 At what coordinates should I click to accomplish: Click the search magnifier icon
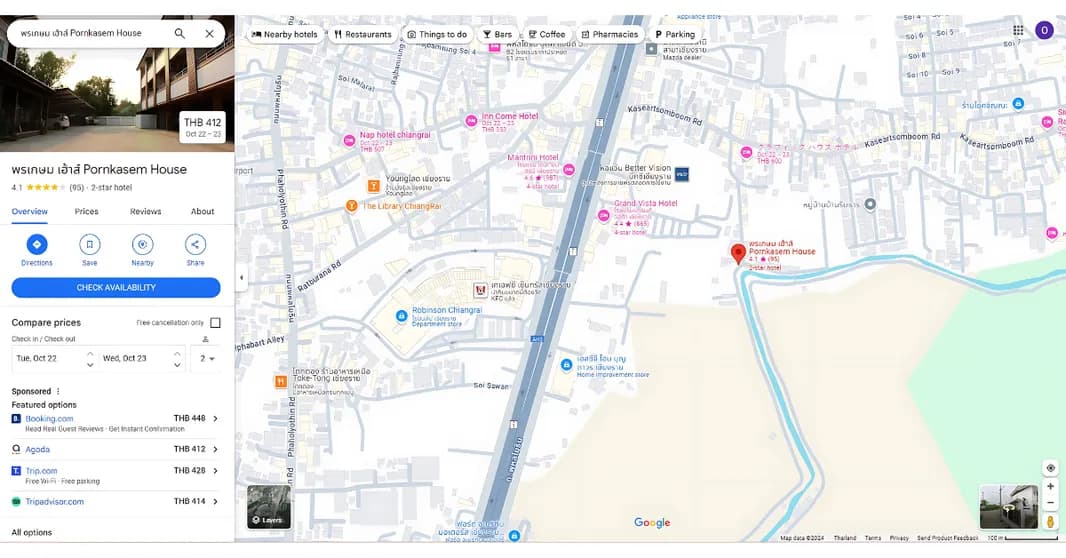click(x=179, y=33)
